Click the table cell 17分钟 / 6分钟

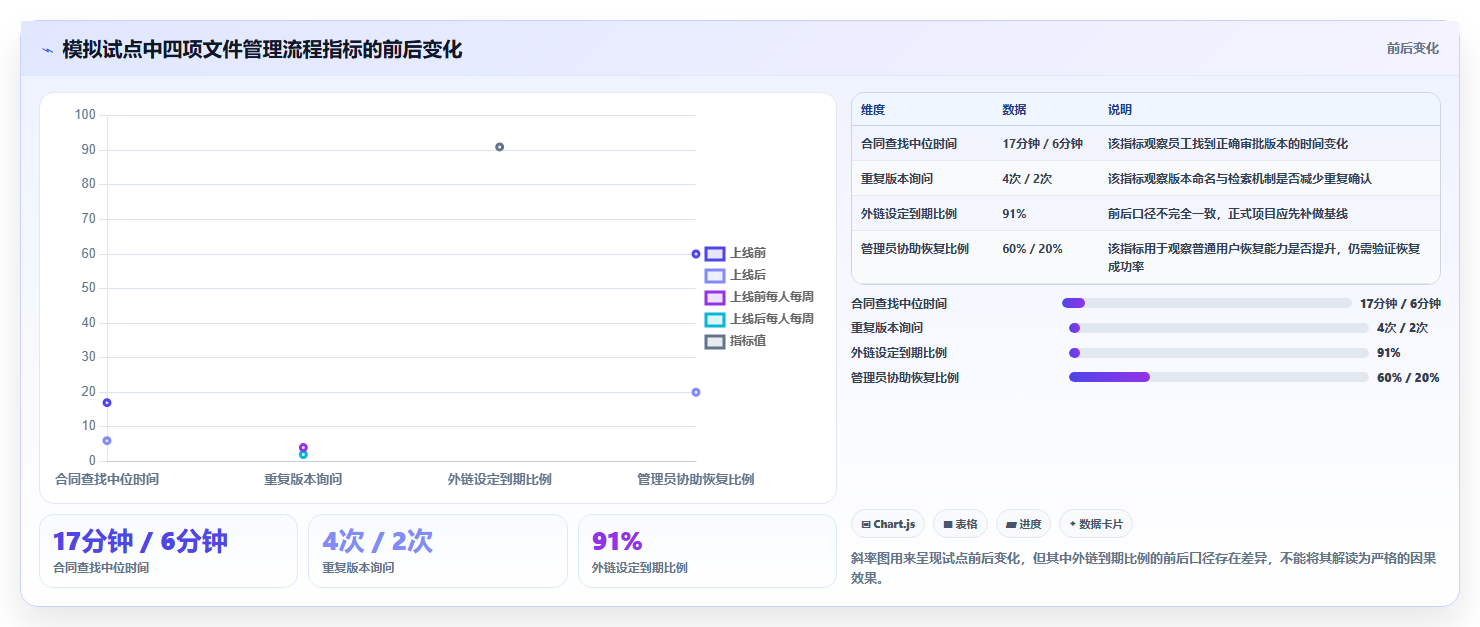1042,144
